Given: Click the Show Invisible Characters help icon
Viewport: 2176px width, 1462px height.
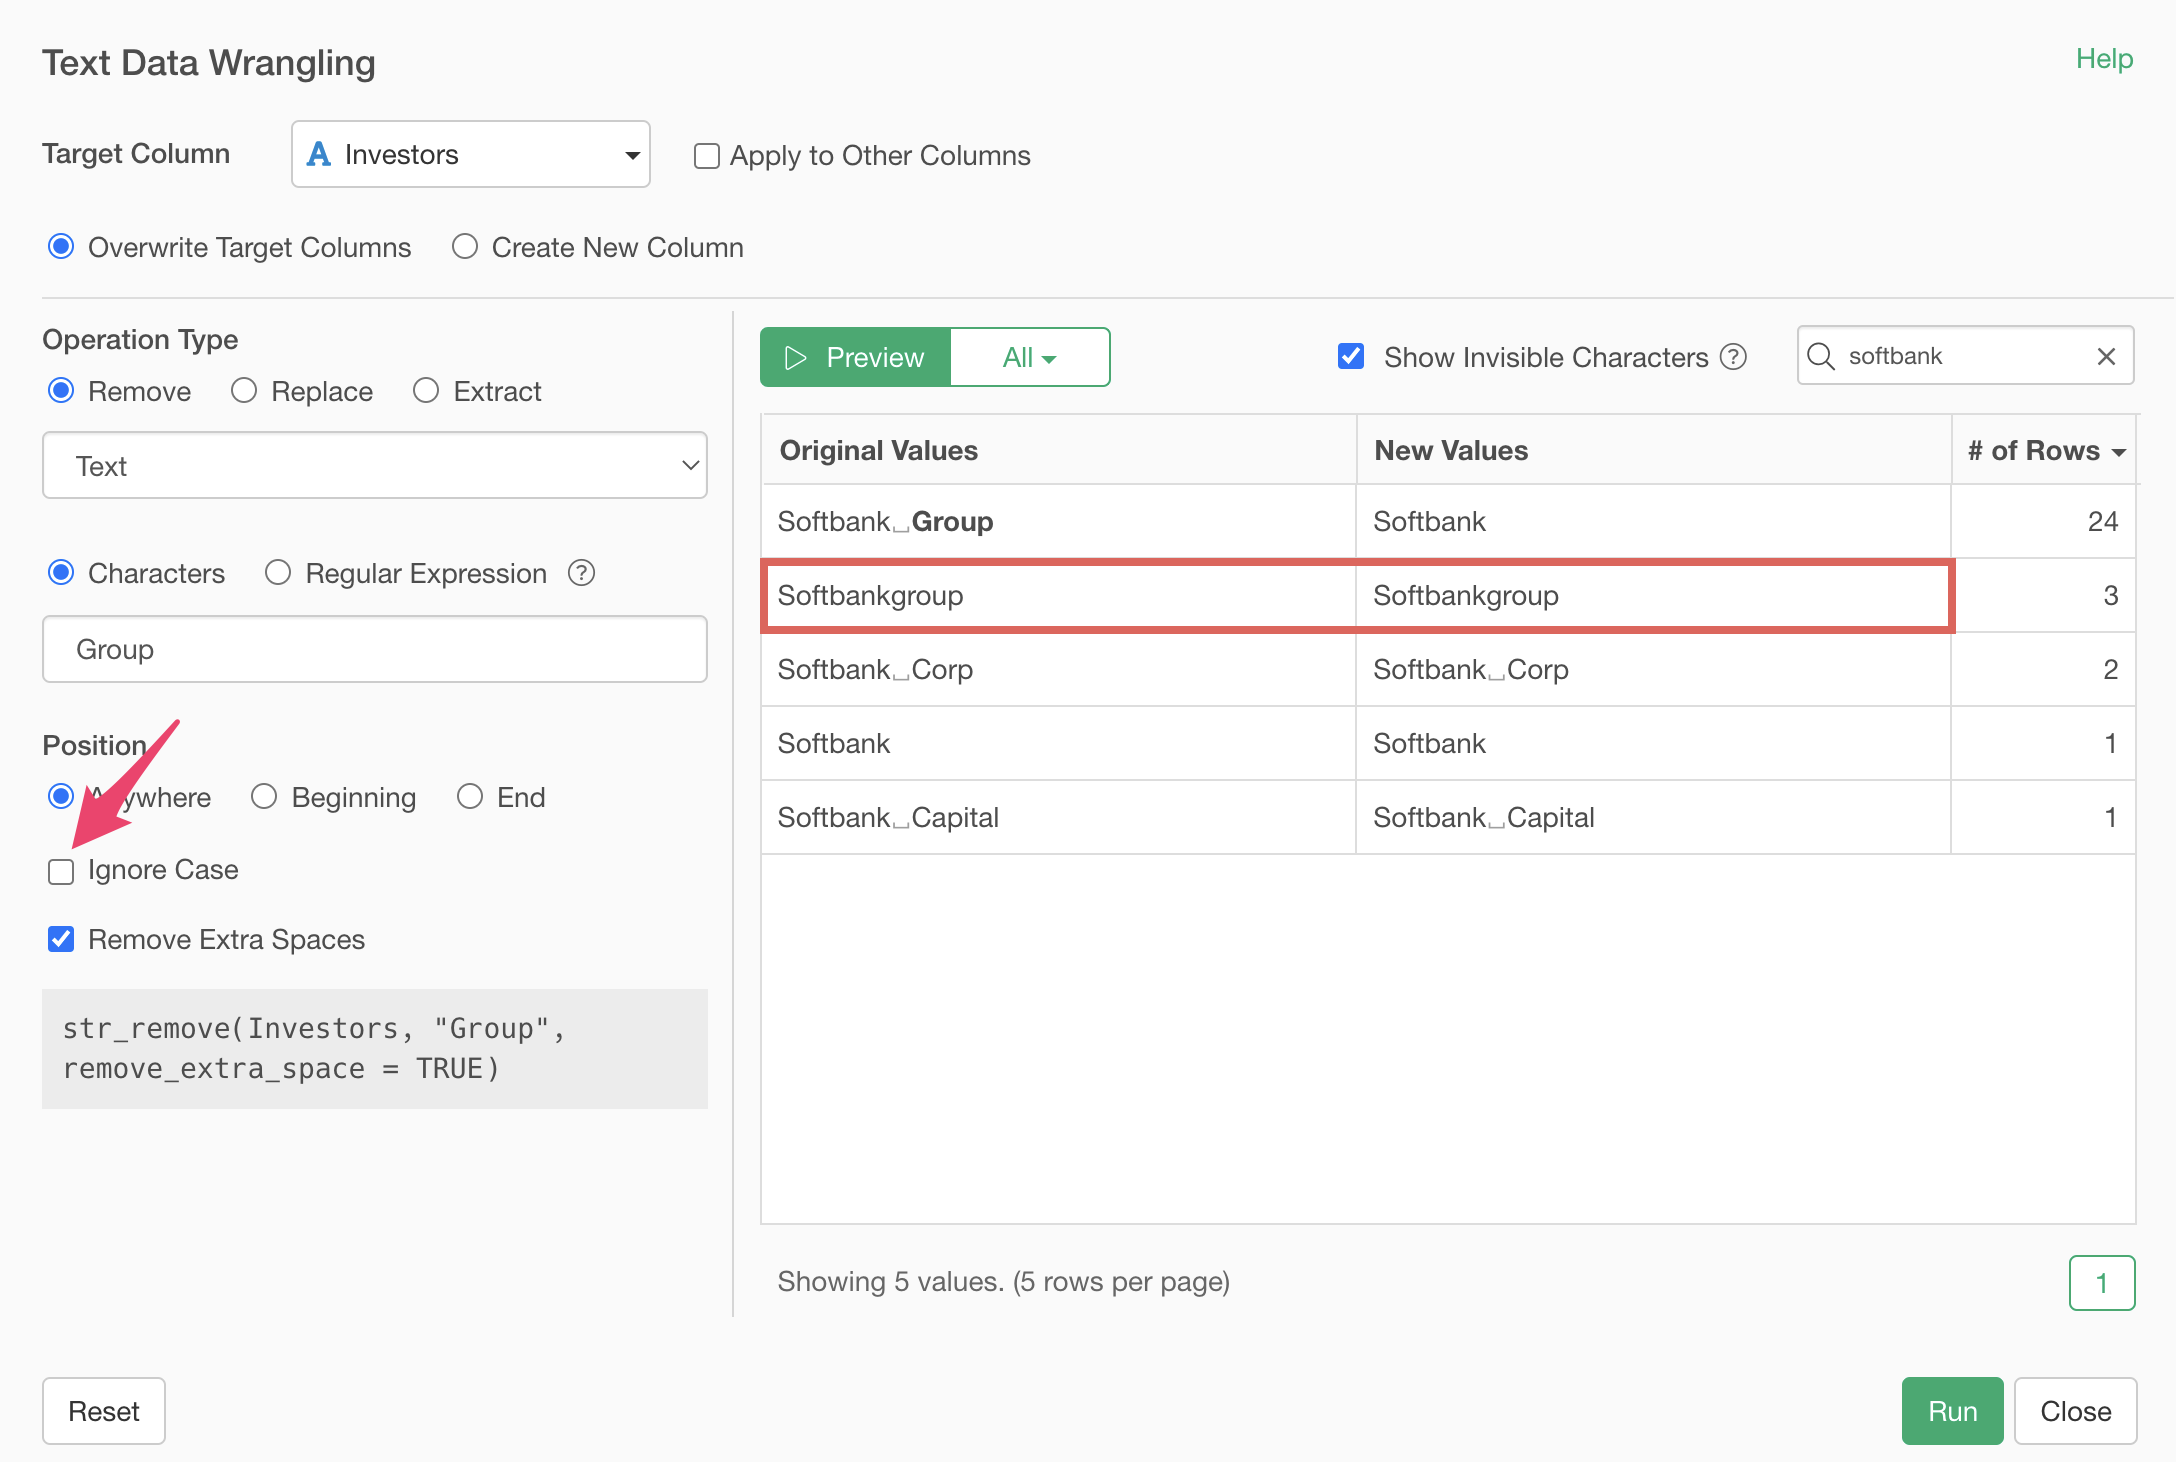Looking at the screenshot, I should pyautogui.click(x=1733, y=357).
